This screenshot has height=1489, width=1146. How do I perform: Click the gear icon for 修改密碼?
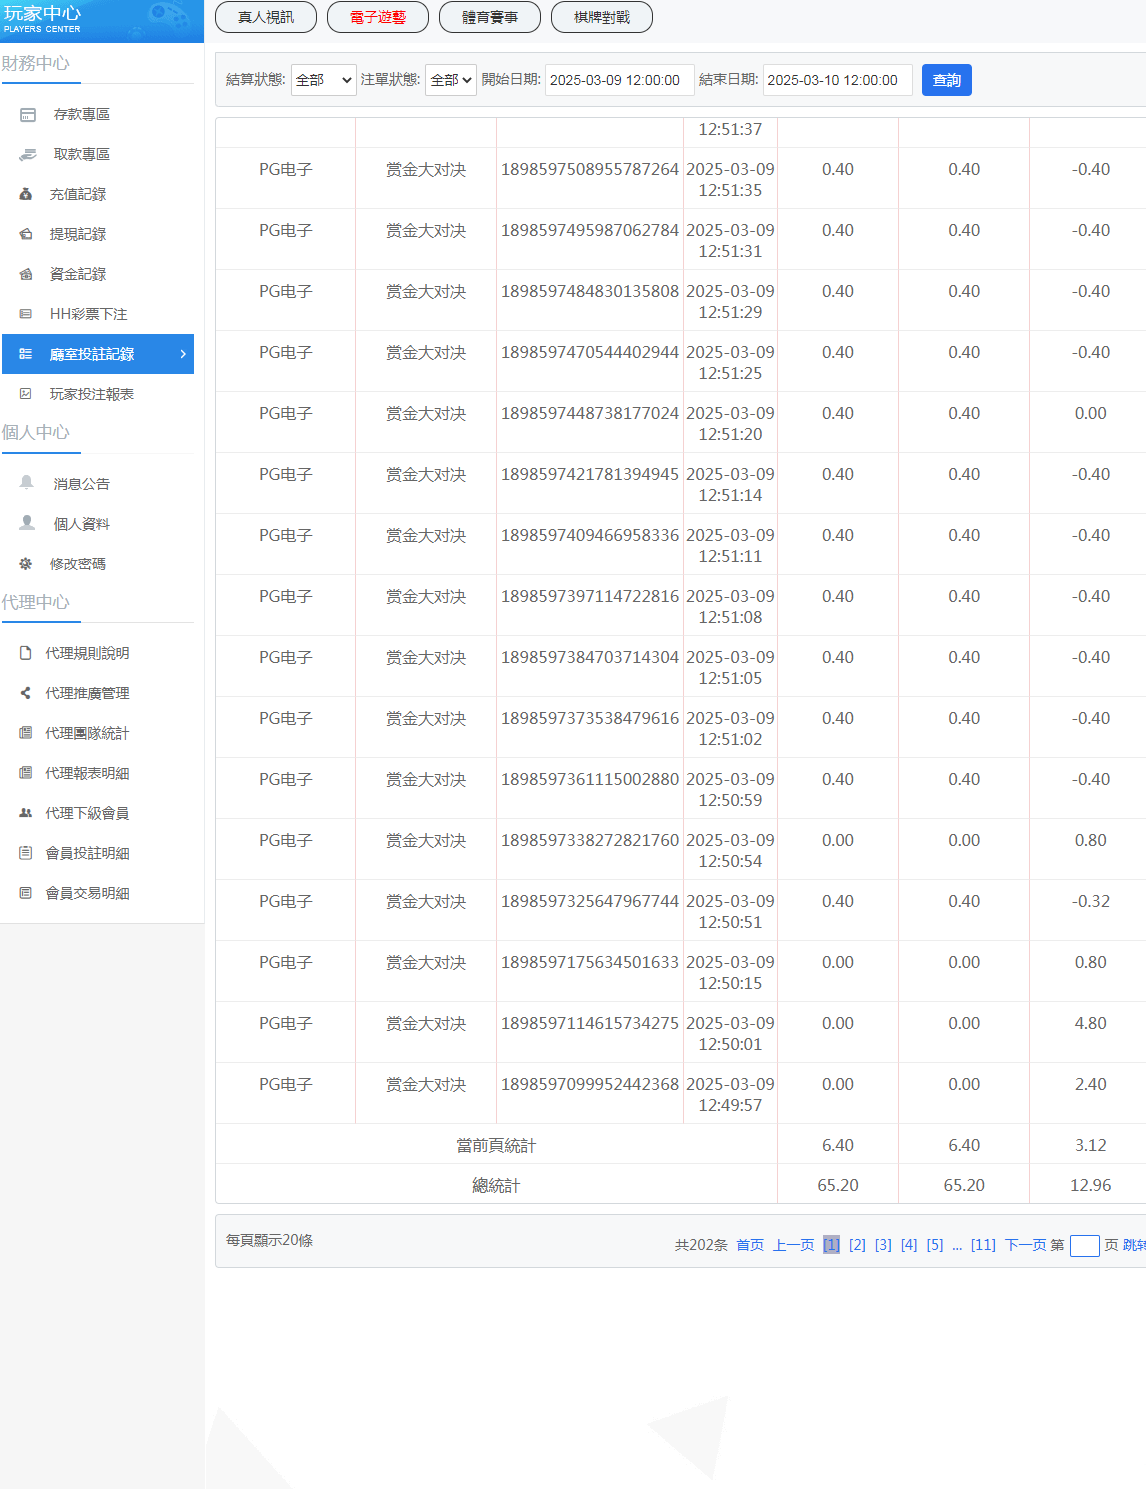[x=26, y=564]
